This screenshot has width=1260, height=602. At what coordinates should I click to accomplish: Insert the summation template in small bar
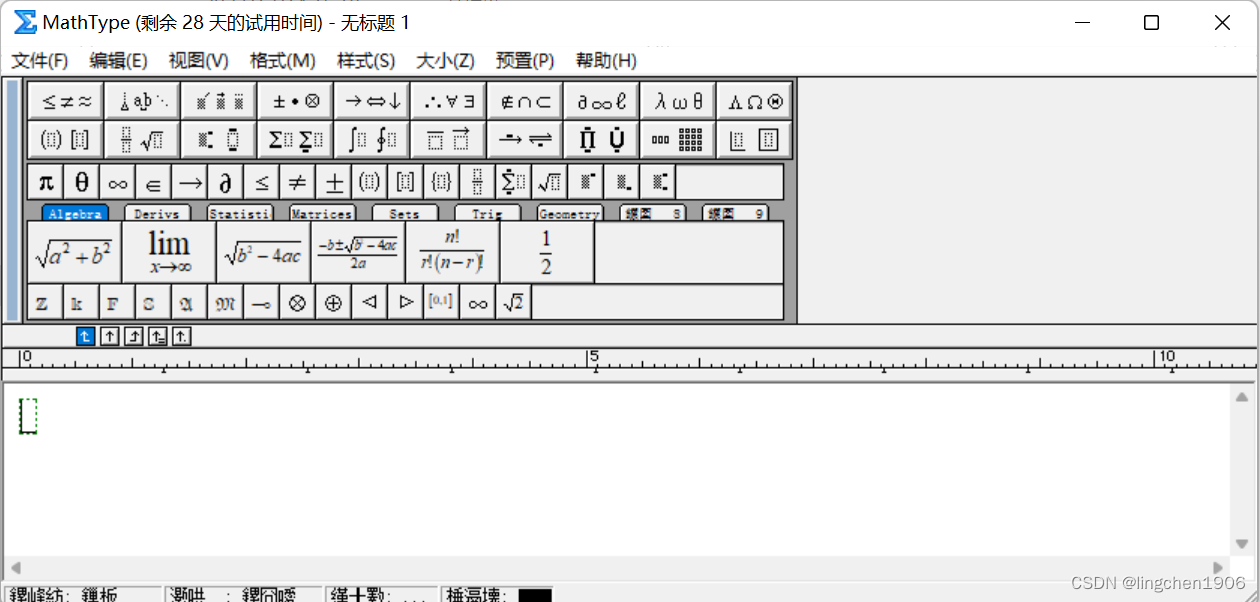[513, 182]
